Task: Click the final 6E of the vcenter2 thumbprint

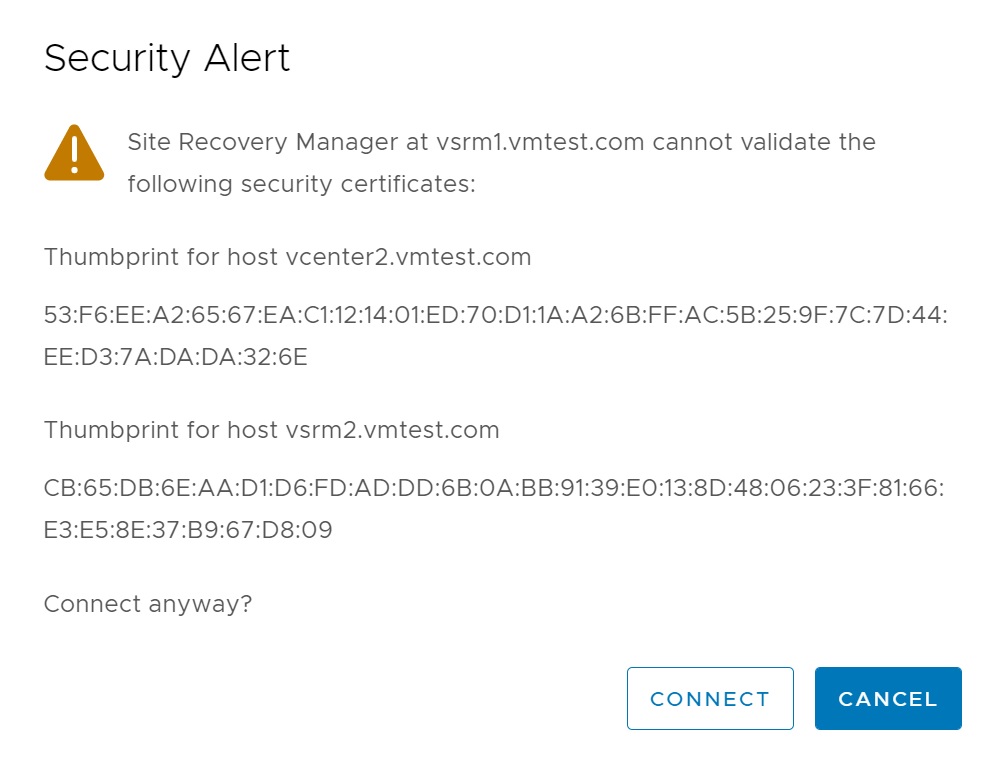Action: (x=293, y=357)
